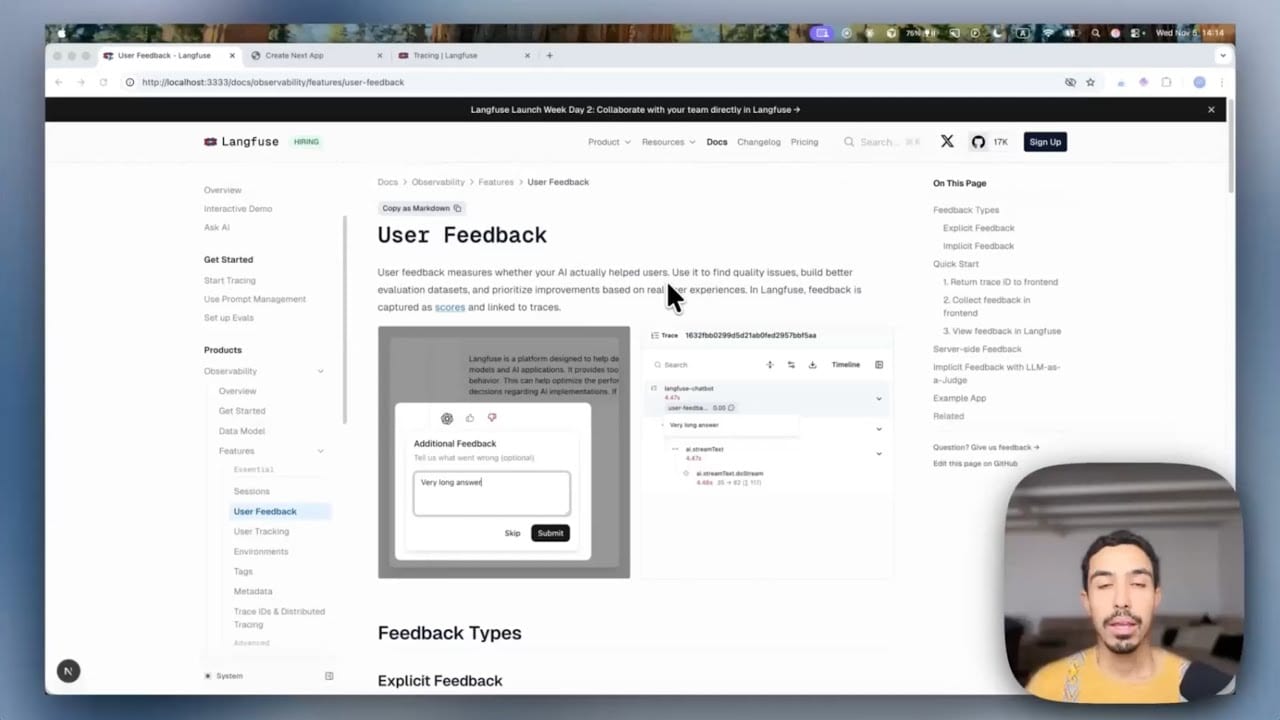Open site info icon in address bar

(130, 82)
